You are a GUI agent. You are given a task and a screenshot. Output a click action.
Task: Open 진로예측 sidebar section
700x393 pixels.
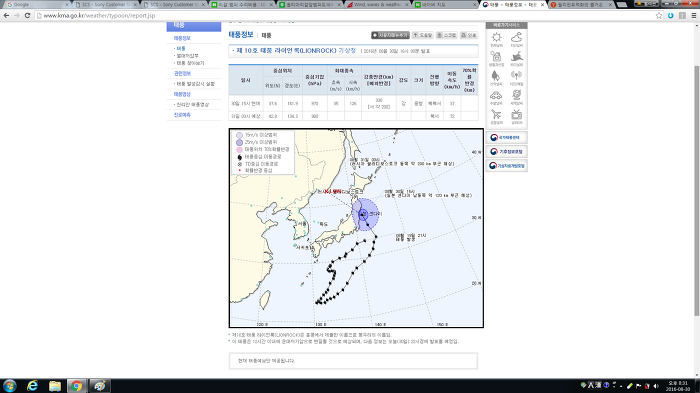tap(182, 115)
